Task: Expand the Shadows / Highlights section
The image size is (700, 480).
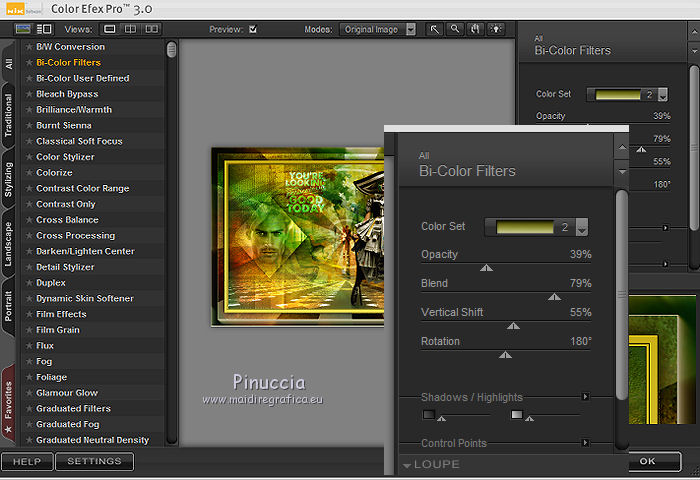Action: point(585,397)
